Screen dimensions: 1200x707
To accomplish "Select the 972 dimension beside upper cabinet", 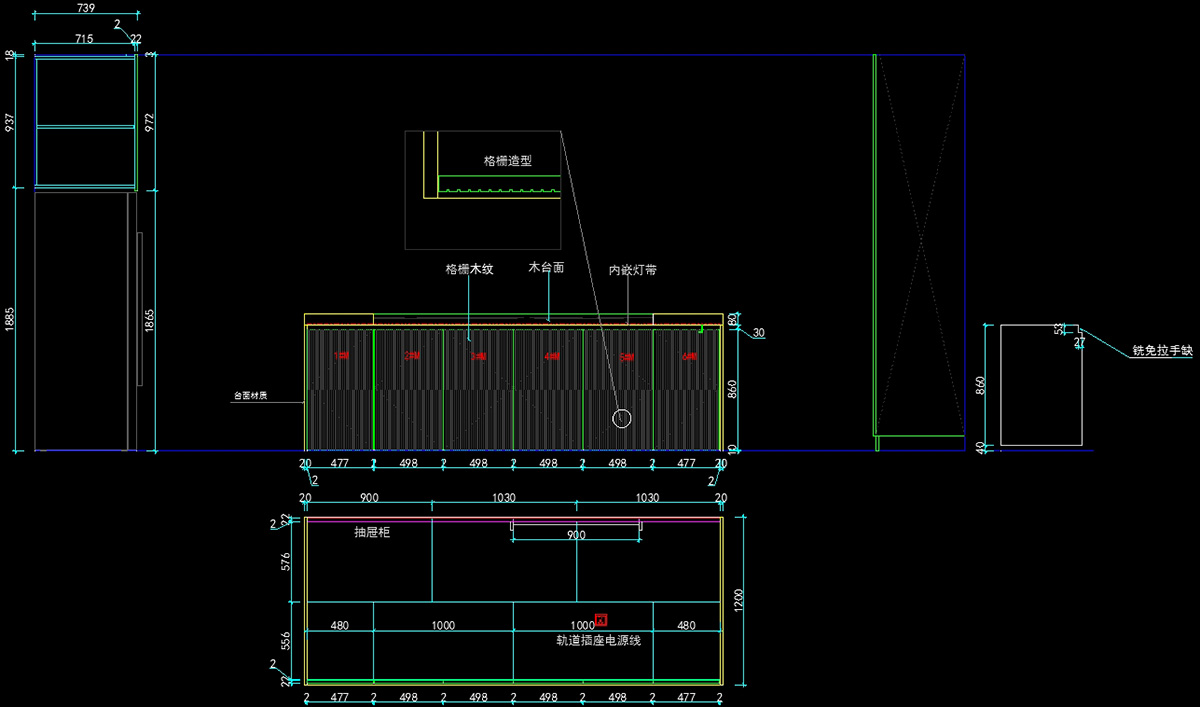I will point(150,122).
